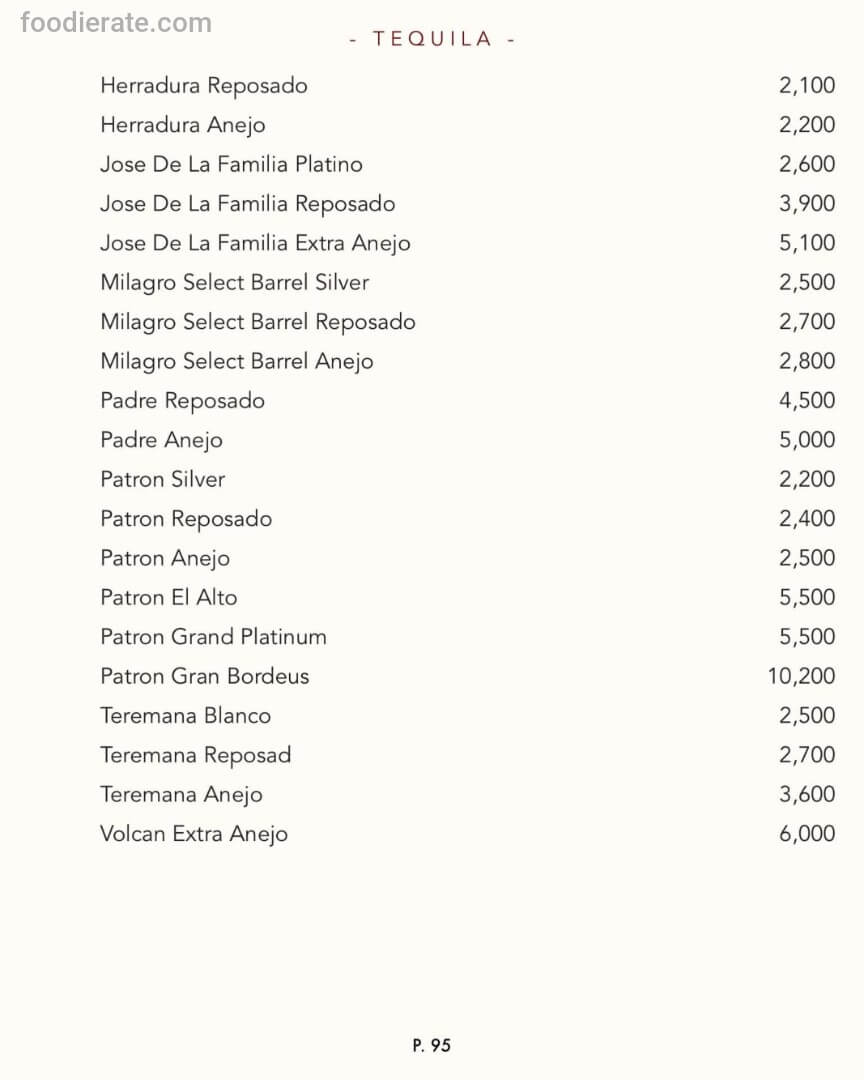Select Volcan Extra Anejo
This screenshot has width=864, height=1080.
tap(194, 834)
